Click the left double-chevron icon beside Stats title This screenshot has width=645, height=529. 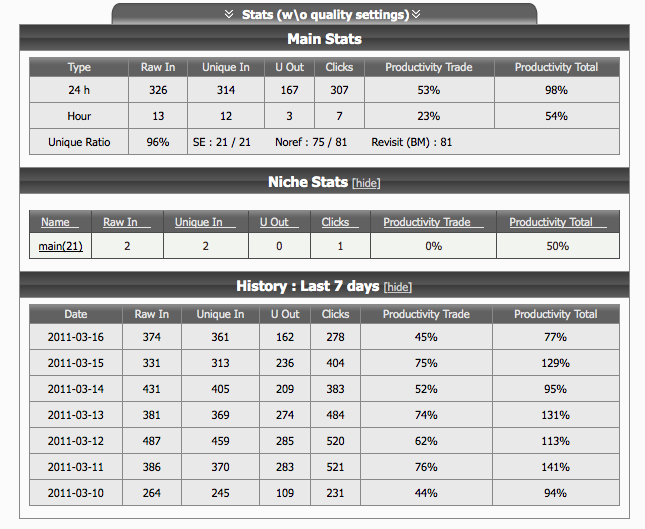229,15
